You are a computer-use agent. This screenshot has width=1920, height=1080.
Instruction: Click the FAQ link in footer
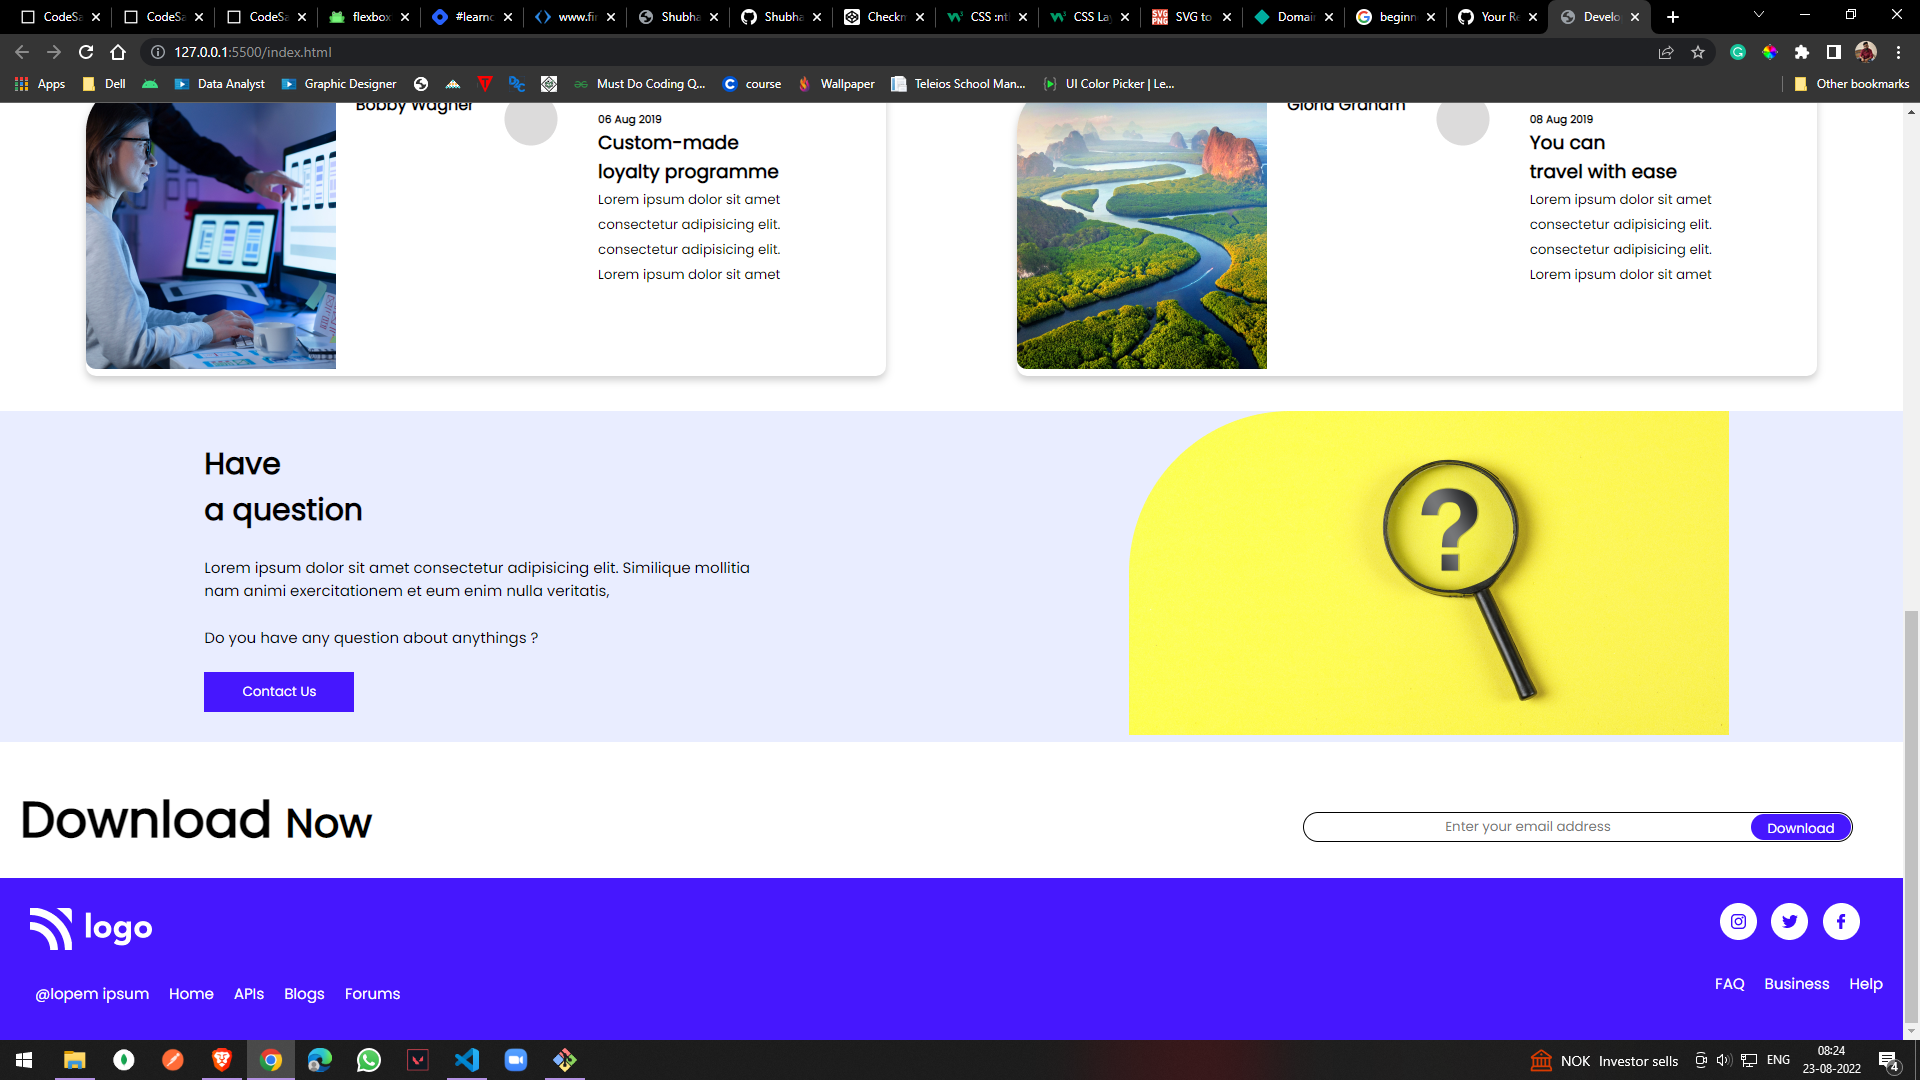[1730, 984]
